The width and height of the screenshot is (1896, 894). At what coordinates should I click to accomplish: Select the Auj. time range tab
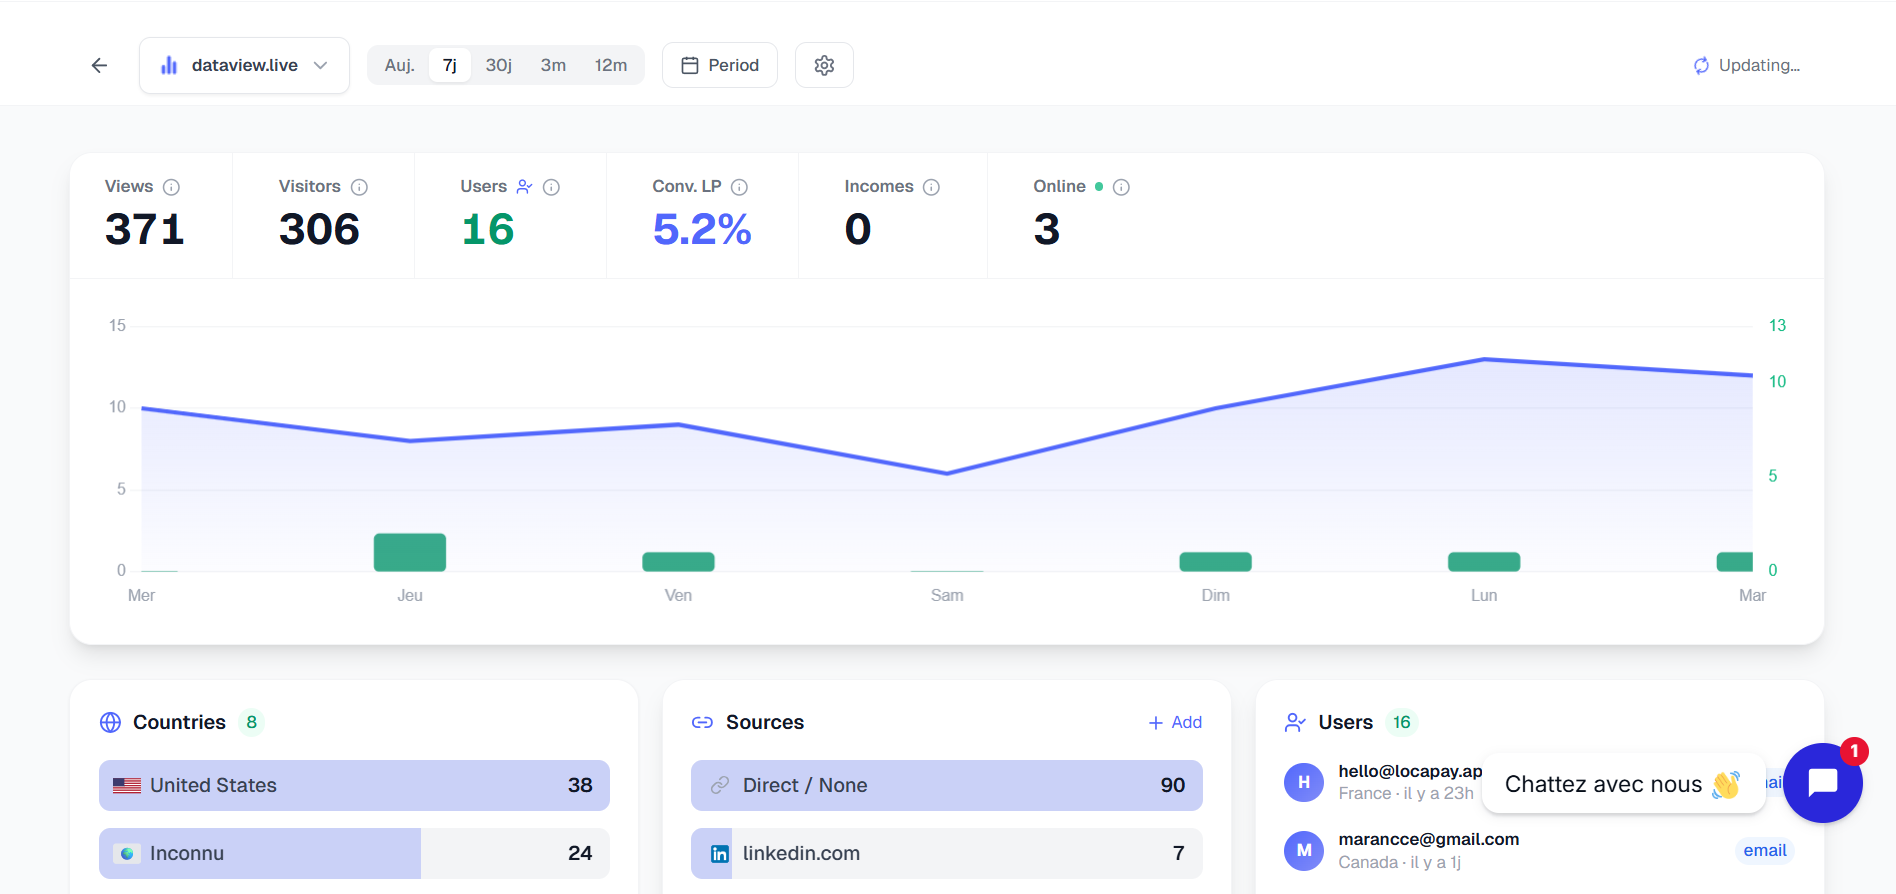(399, 66)
